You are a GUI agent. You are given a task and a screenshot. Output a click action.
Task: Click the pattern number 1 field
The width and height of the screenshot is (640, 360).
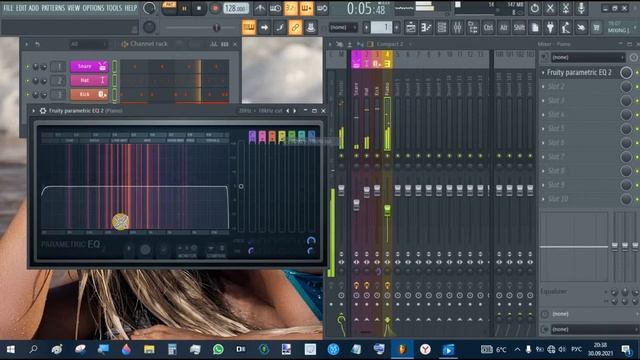[x=381, y=28]
